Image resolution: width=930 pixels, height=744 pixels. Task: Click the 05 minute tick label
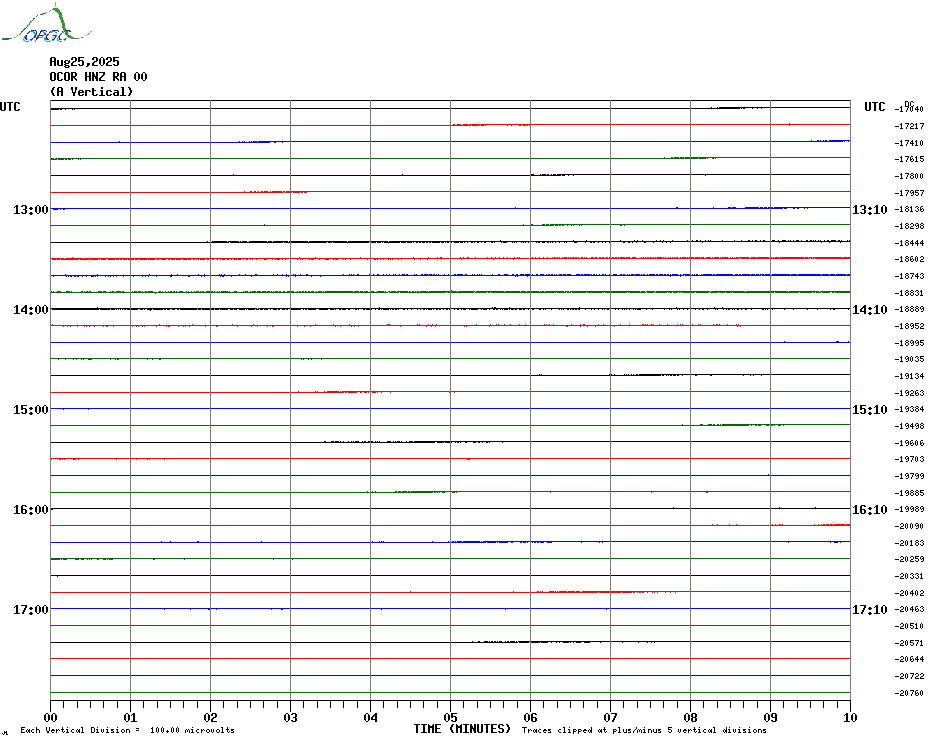450,718
